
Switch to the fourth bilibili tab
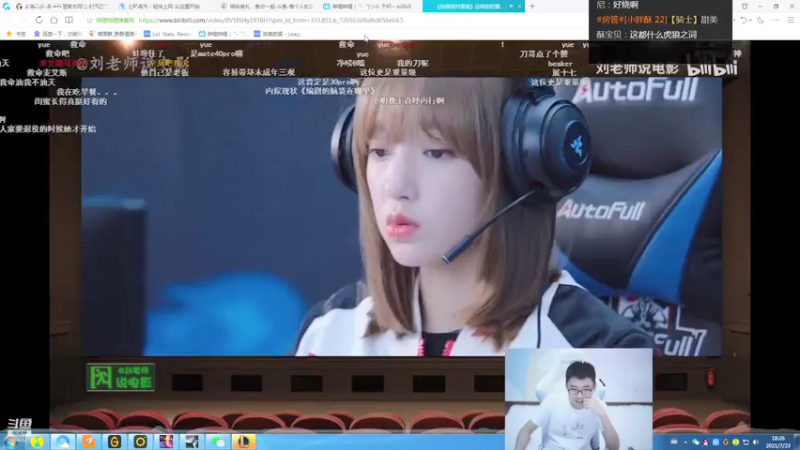[371, 6]
